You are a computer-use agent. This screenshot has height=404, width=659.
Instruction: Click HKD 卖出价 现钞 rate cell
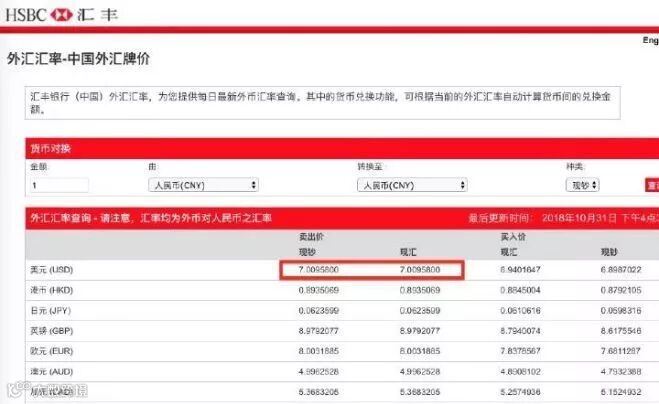click(x=319, y=290)
